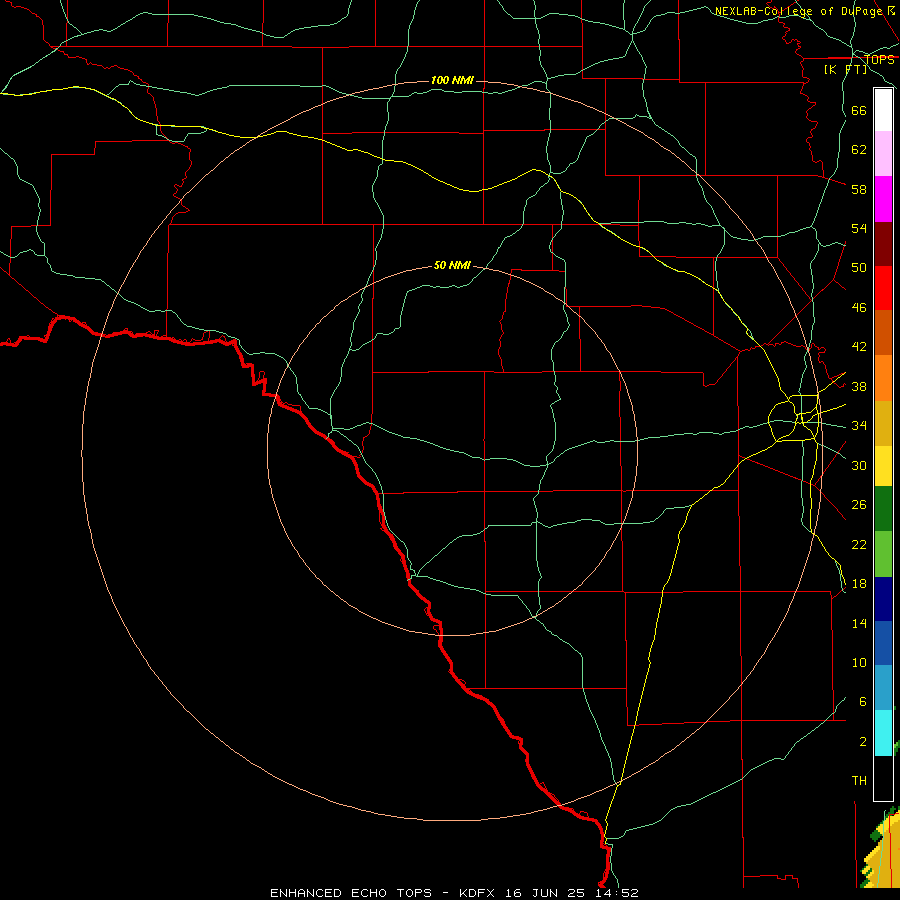Image resolution: width=900 pixels, height=900 pixels.
Task: Click the '14' legend value
Action: coord(859,623)
